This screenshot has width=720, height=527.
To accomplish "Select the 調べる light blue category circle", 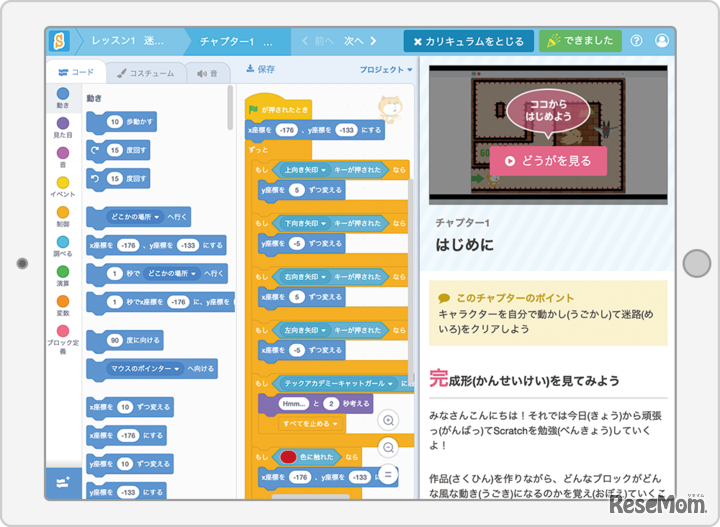I will coord(63,242).
